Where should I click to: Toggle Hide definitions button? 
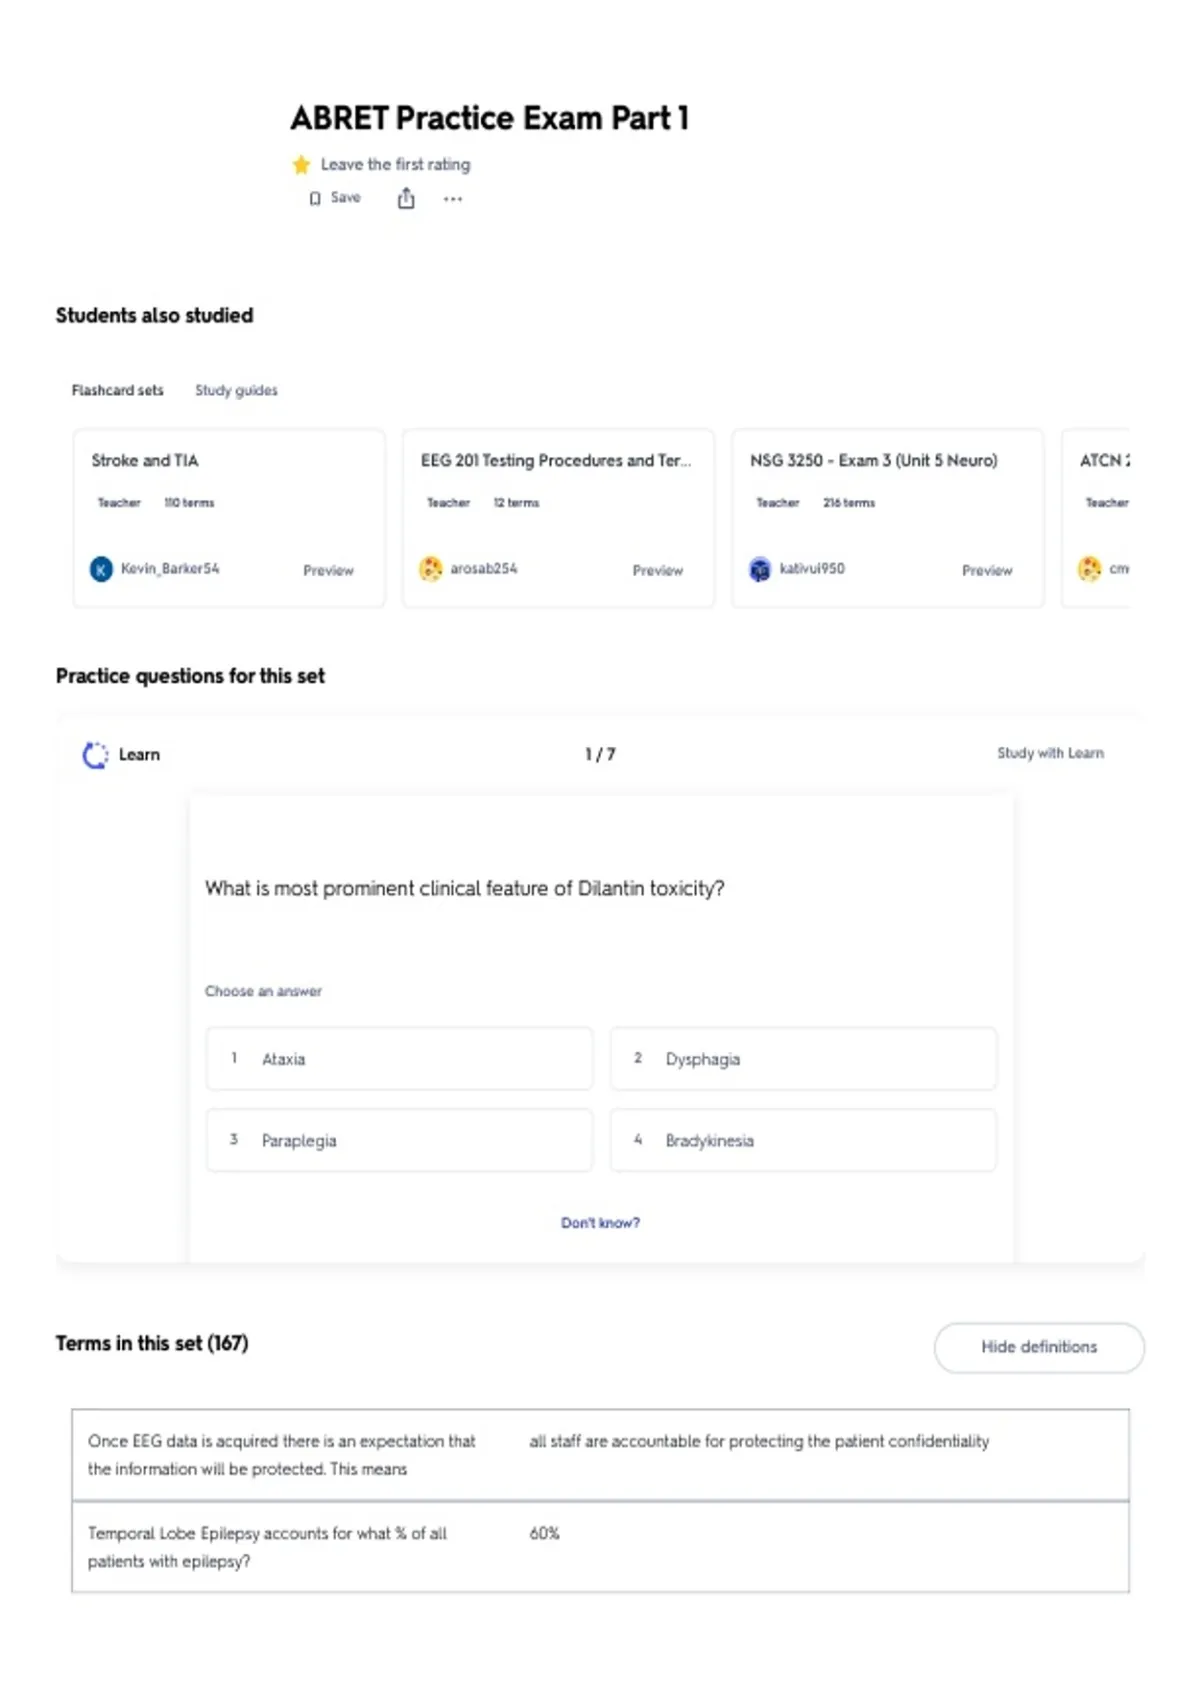click(1039, 1347)
